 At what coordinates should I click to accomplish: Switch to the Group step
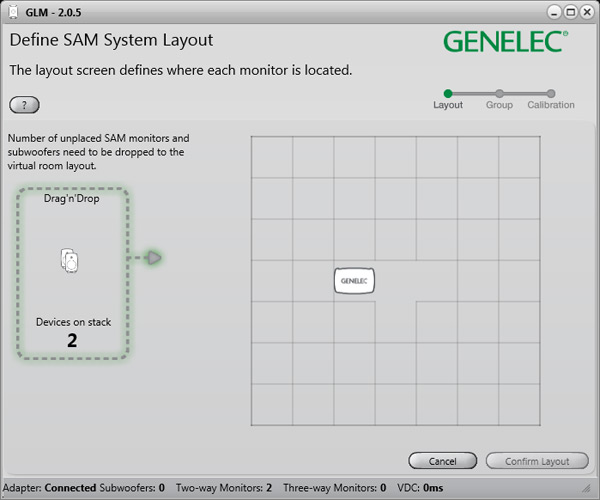point(499,94)
